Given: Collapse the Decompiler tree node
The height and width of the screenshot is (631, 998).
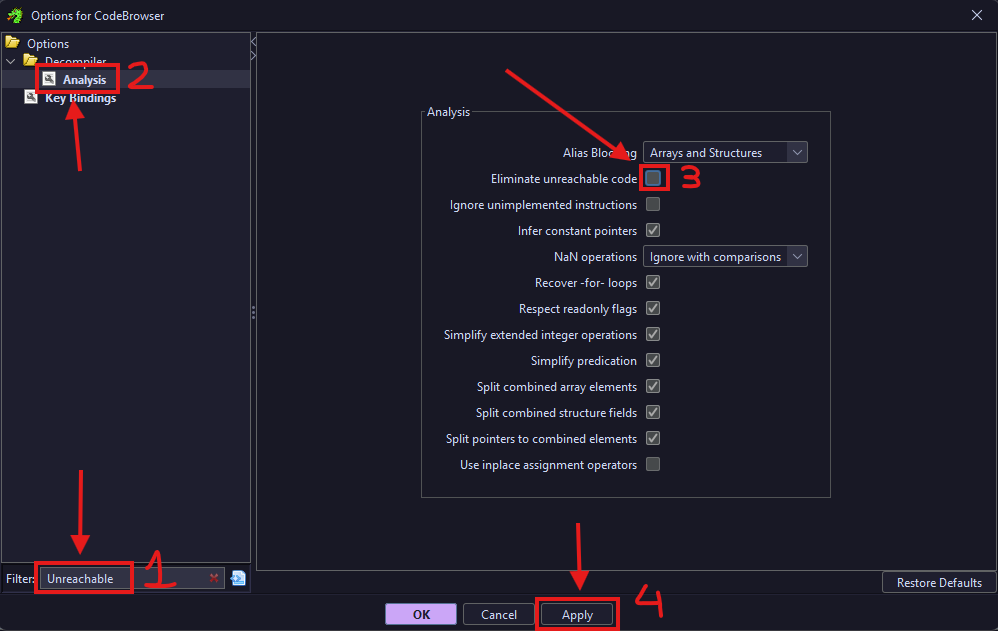Looking at the screenshot, I should 11,62.
